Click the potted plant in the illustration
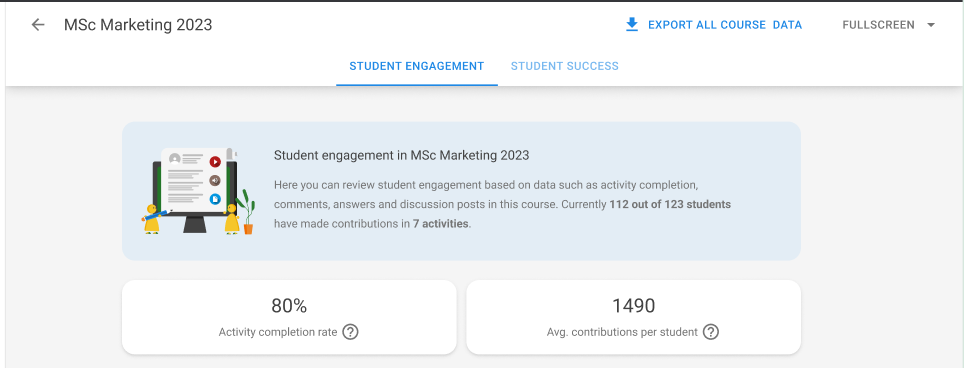The width and height of the screenshot is (964, 368). [247, 212]
